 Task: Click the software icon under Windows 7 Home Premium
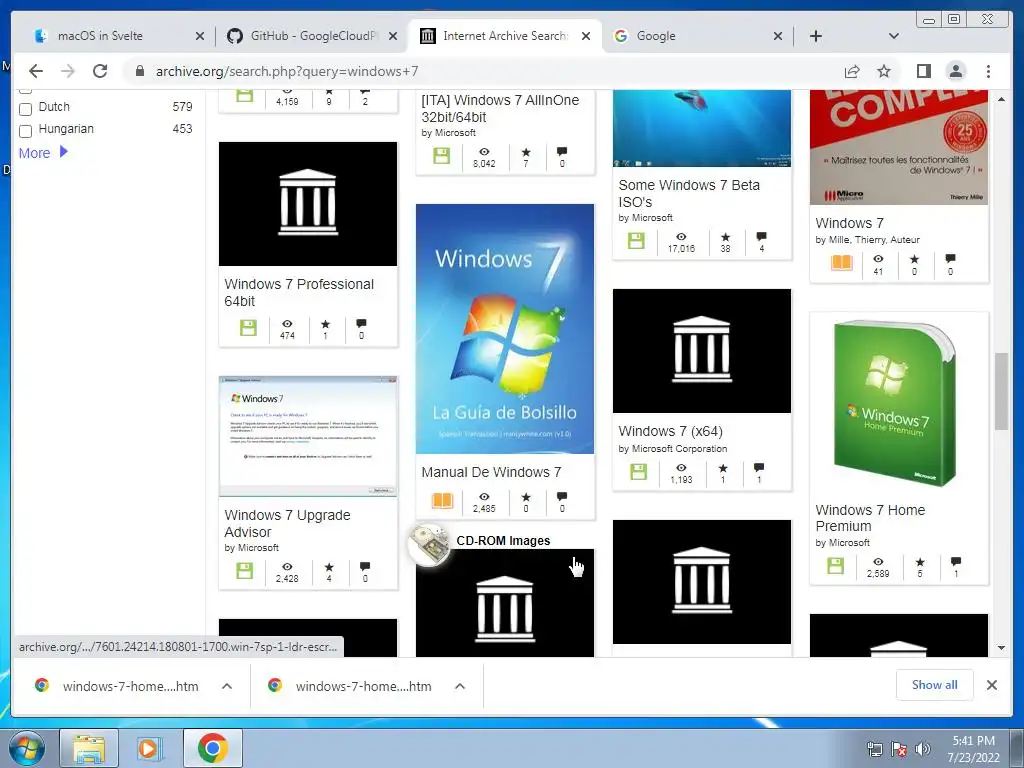835,566
